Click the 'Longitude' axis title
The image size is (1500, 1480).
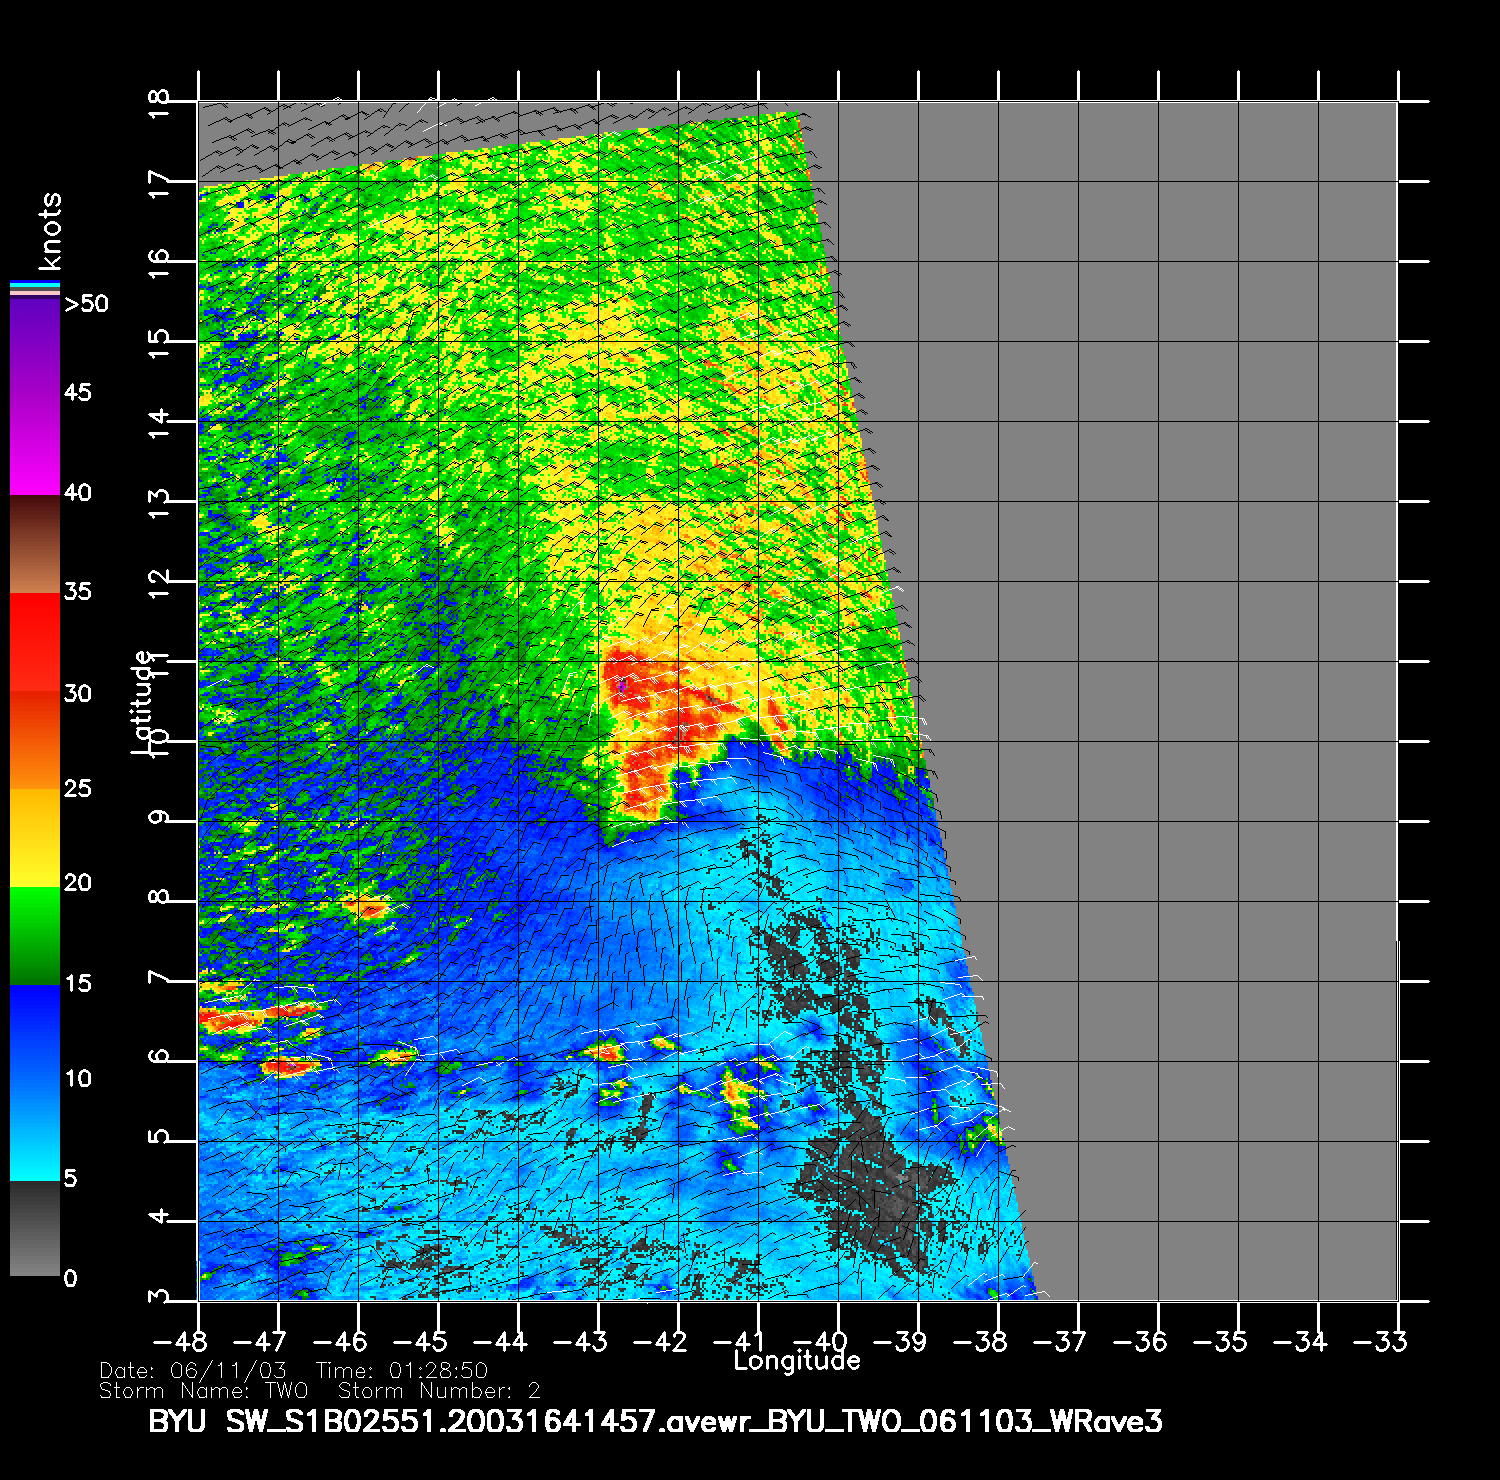coord(797,1360)
